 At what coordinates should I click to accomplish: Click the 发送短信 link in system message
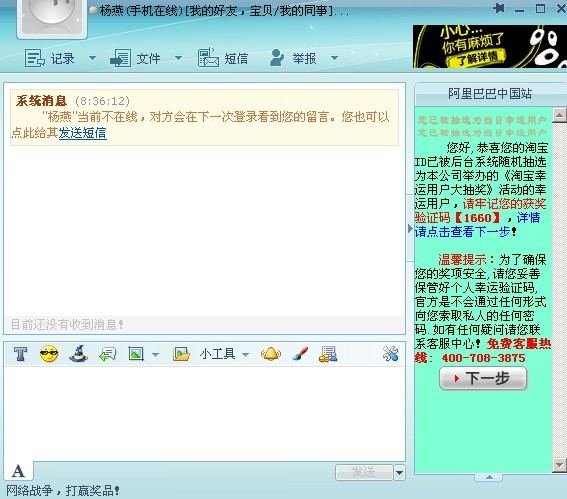point(82,133)
